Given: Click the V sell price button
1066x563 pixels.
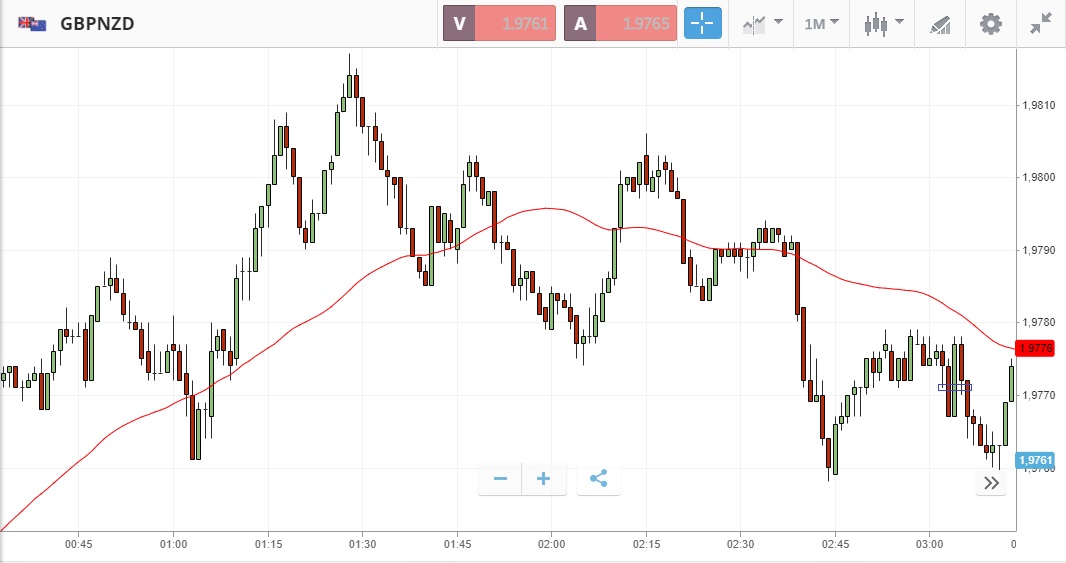Looking at the screenshot, I should 500,23.
